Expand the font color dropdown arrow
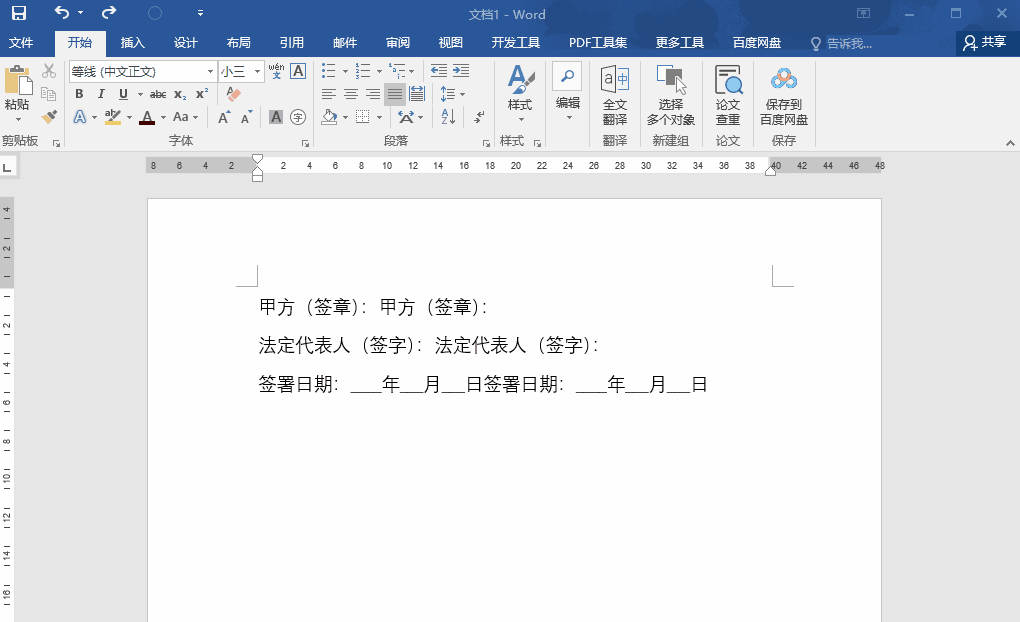Viewport: 1020px width, 622px height. [x=162, y=116]
